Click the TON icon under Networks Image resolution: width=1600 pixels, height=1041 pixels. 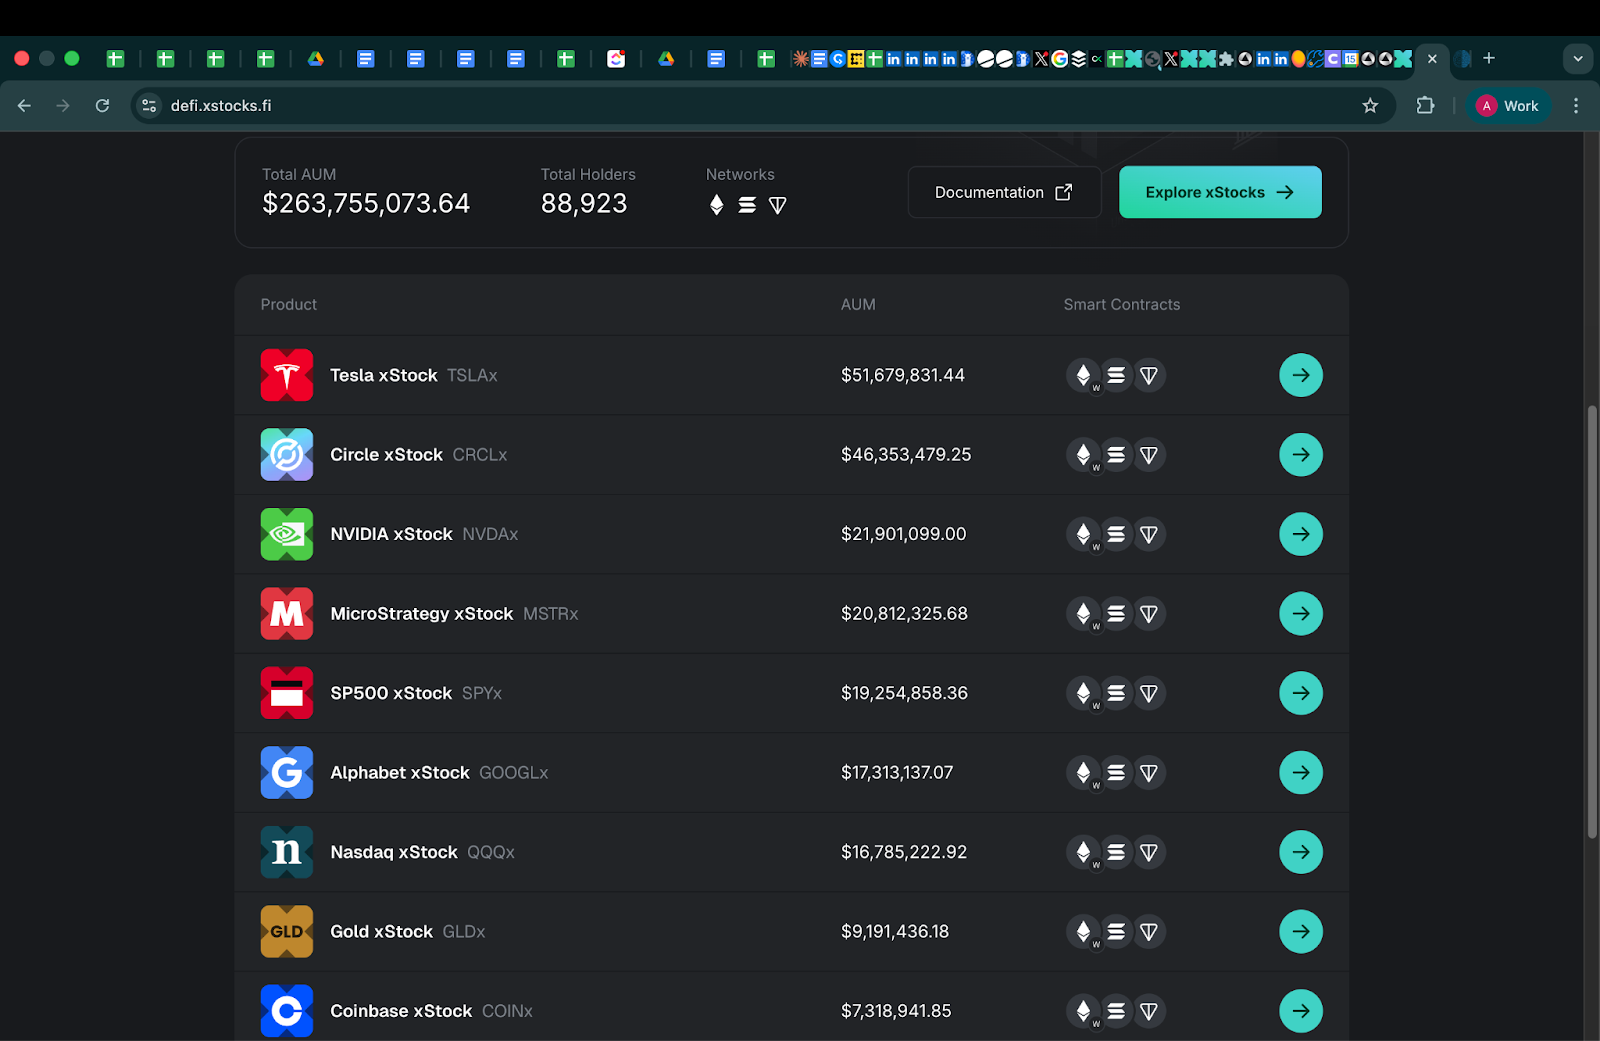777,205
